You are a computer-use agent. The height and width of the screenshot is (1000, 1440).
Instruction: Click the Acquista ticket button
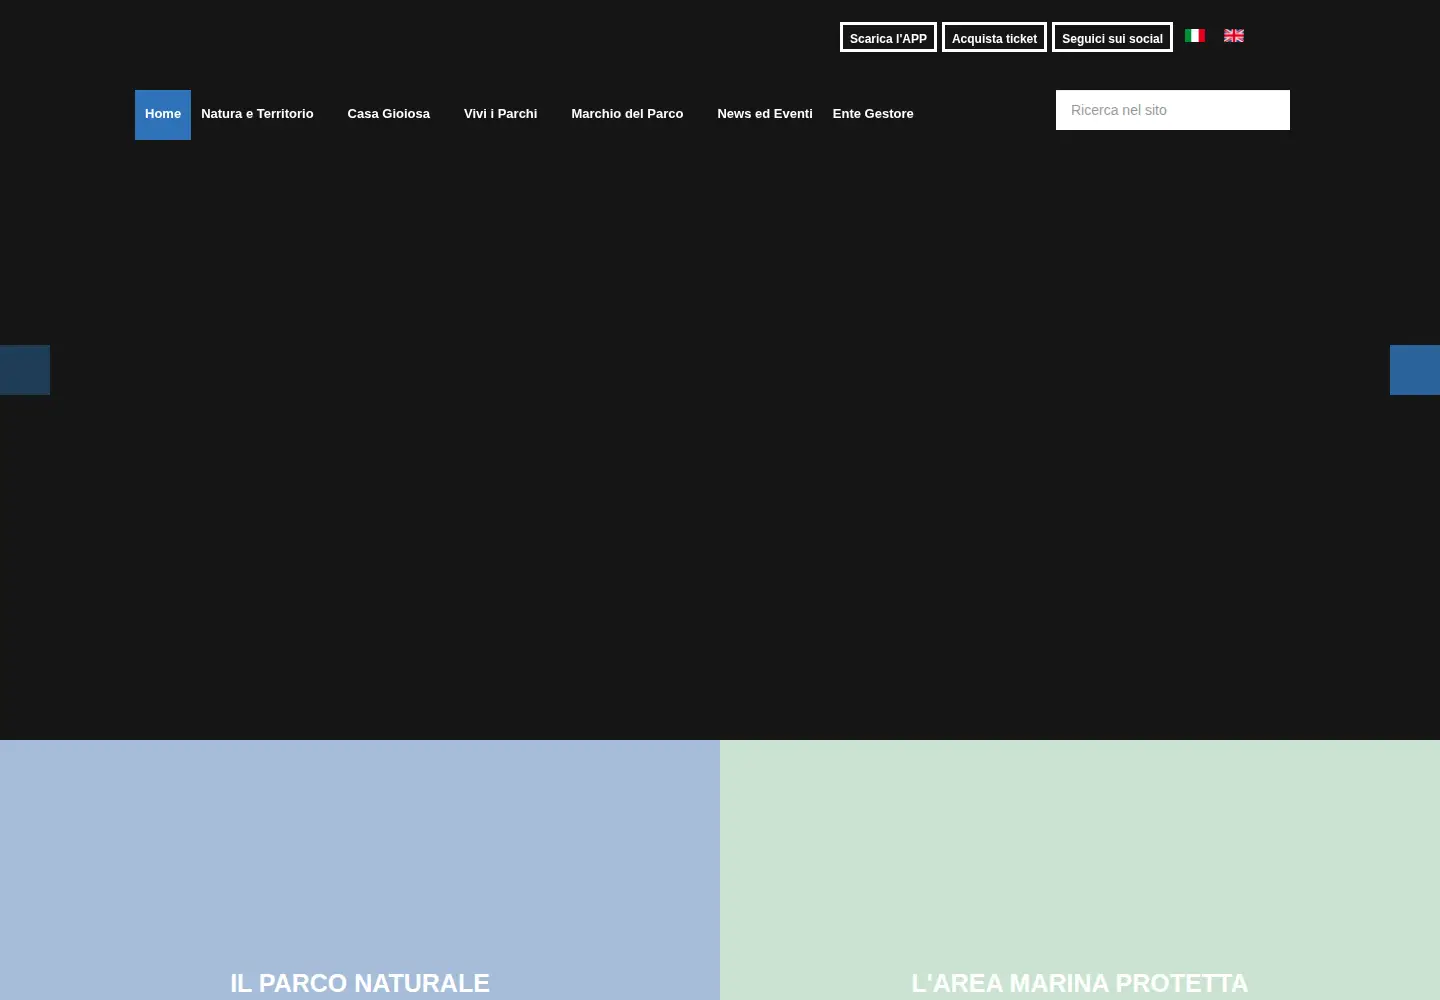tap(994, 37)
